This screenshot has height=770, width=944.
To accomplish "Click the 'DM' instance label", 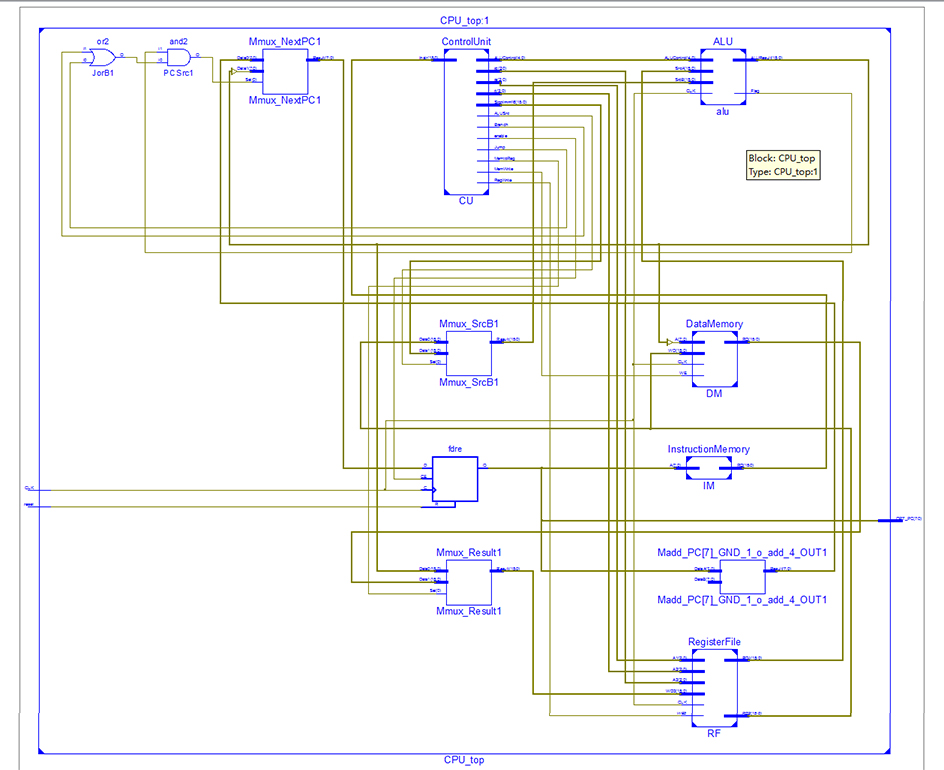I will pyautogui.click(x=714, y=393).
